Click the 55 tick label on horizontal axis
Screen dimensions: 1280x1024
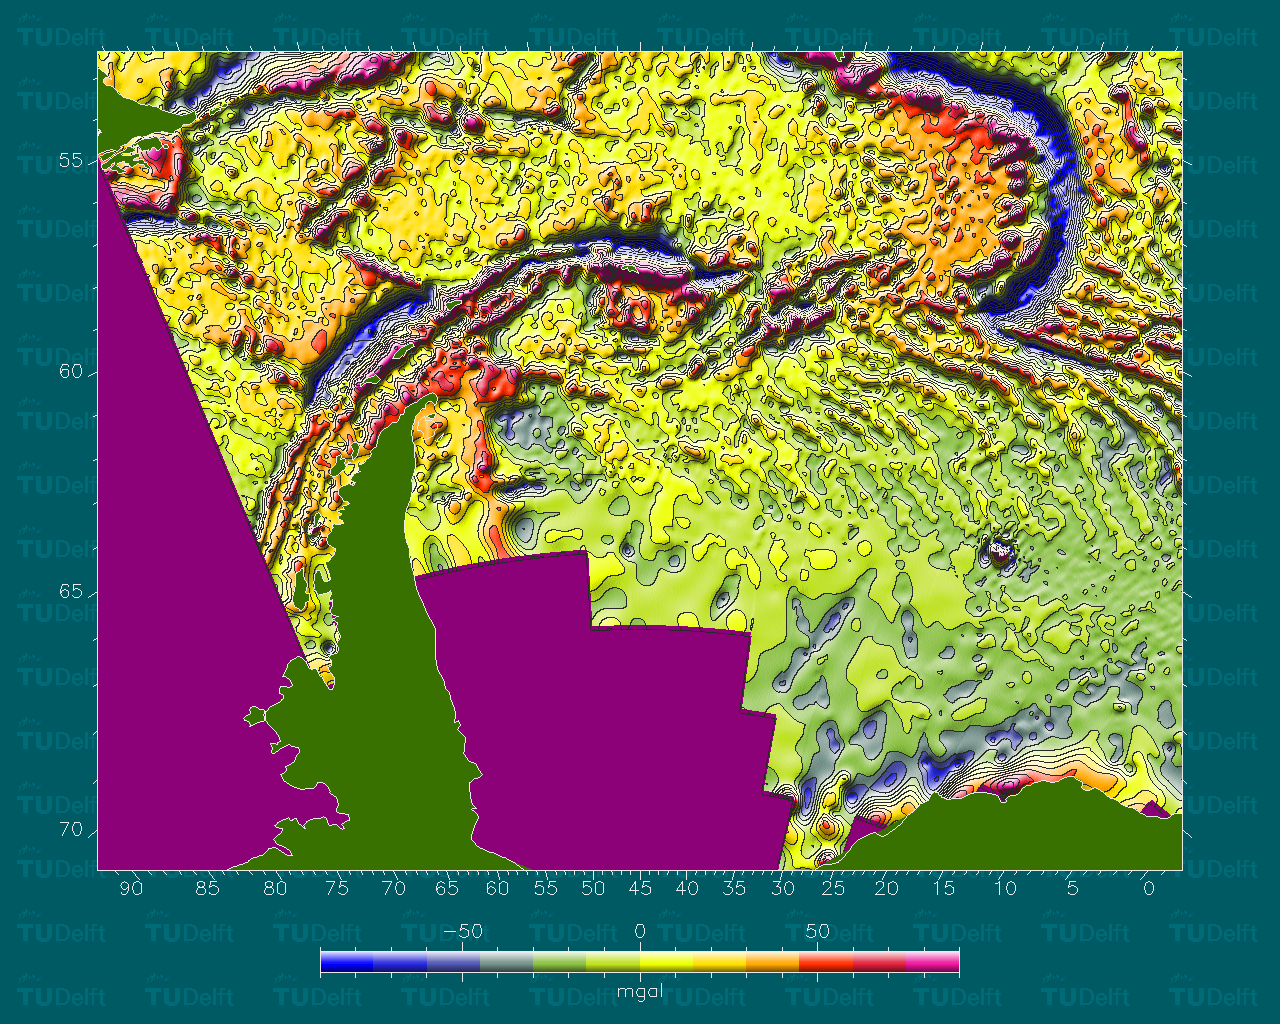(x=546, y=888)
